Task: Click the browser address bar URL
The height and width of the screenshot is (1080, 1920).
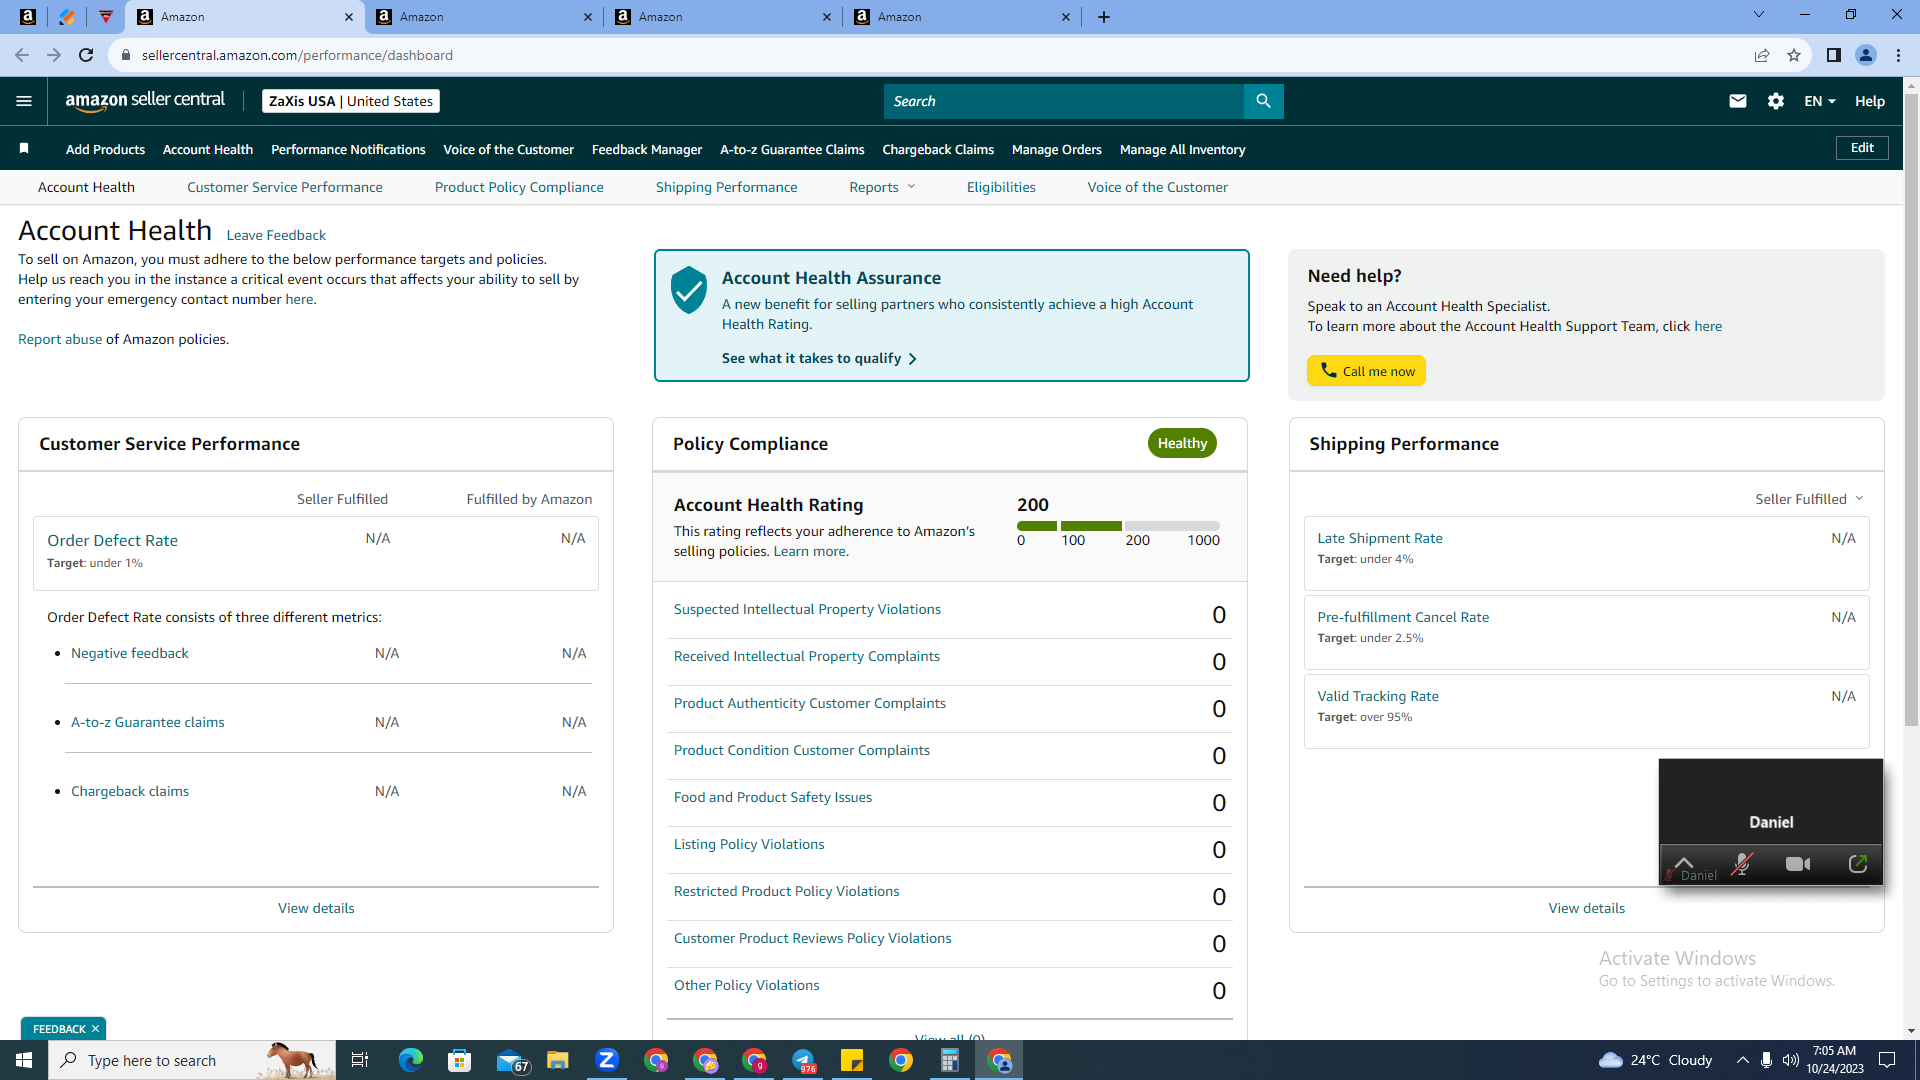Action: click(x=297, y=55)
